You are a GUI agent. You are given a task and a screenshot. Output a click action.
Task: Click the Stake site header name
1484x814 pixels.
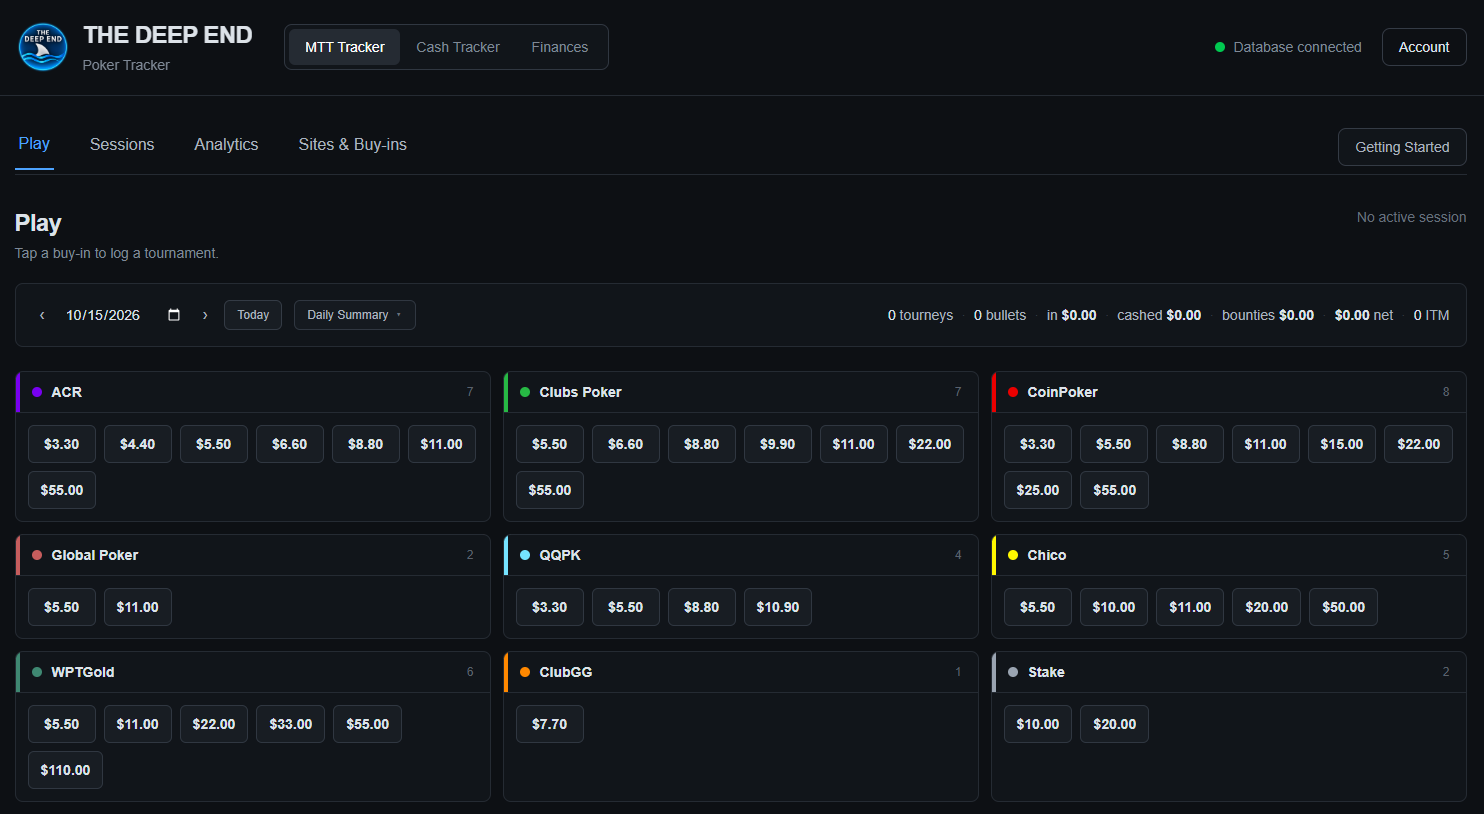(1046, 672)
